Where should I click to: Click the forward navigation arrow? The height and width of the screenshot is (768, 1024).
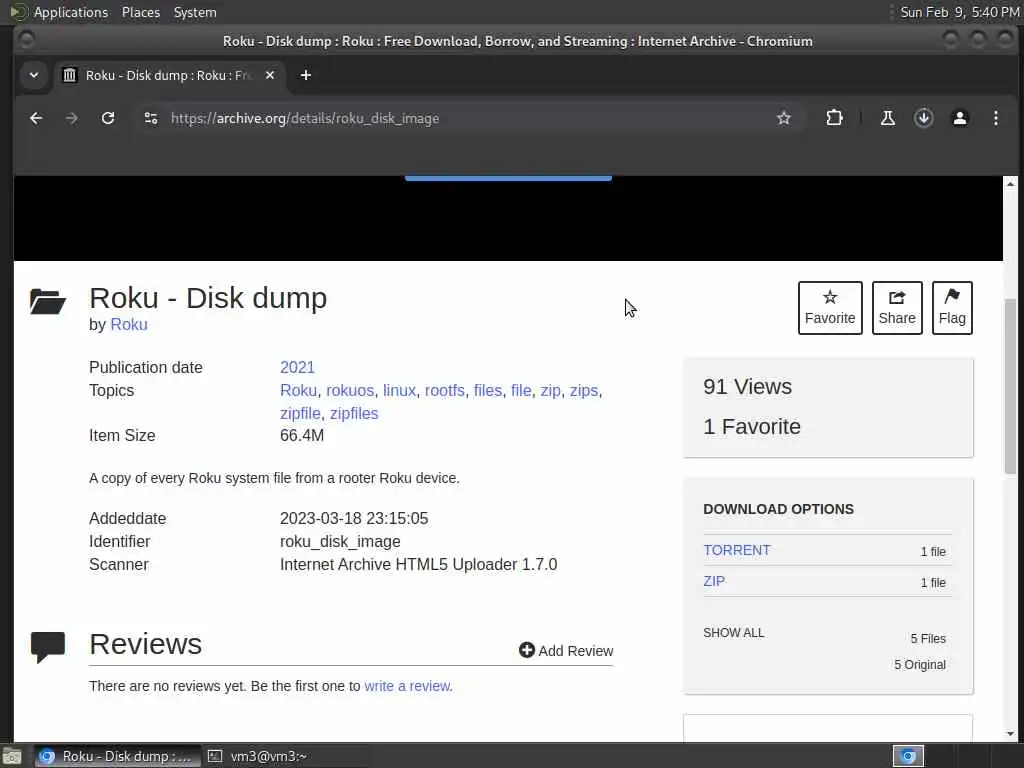tap(72, 118)
